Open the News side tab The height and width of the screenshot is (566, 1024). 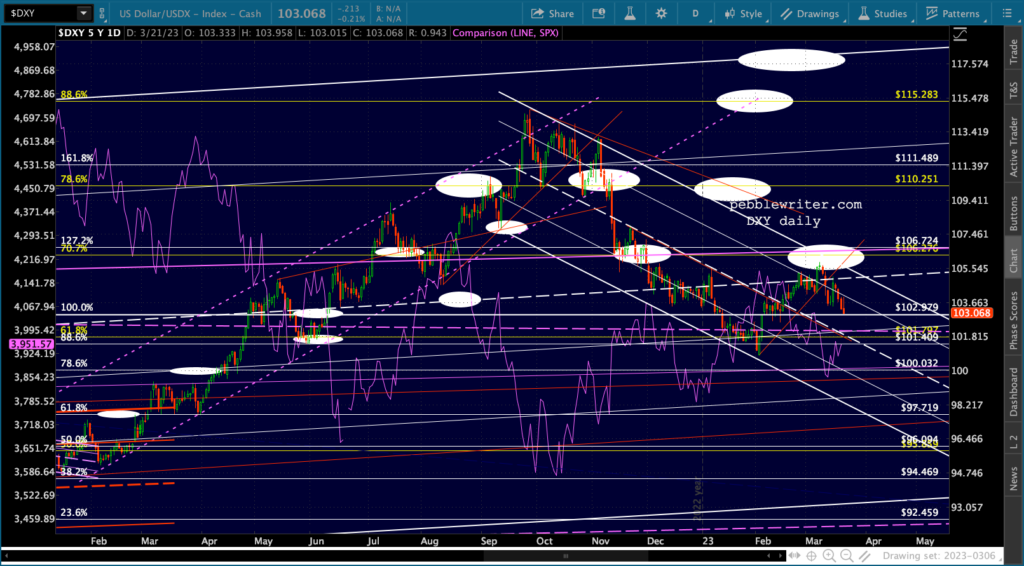1013,479
